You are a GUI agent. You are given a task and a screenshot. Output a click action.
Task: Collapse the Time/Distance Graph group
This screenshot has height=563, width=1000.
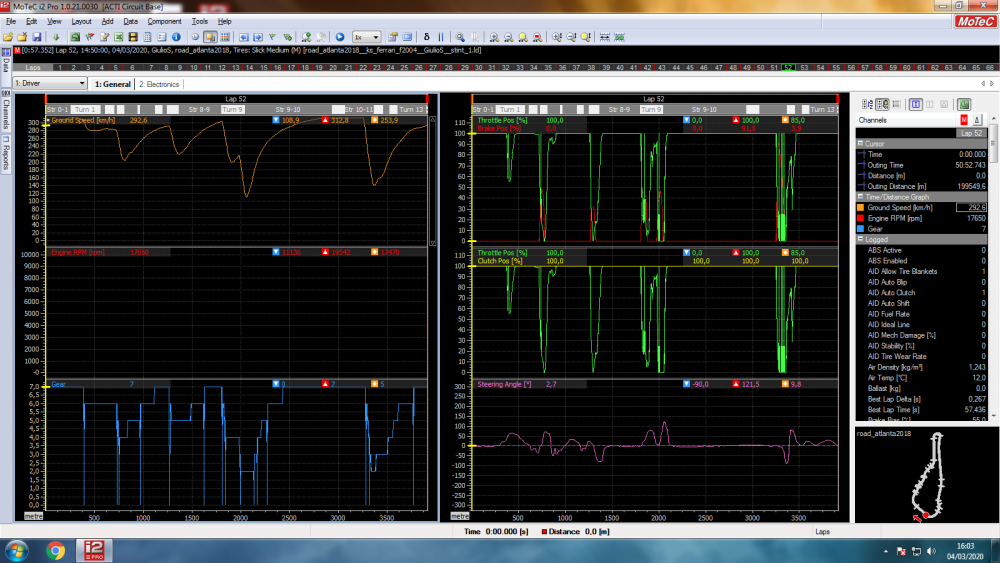pyautogui.click(x=860, y=197)
